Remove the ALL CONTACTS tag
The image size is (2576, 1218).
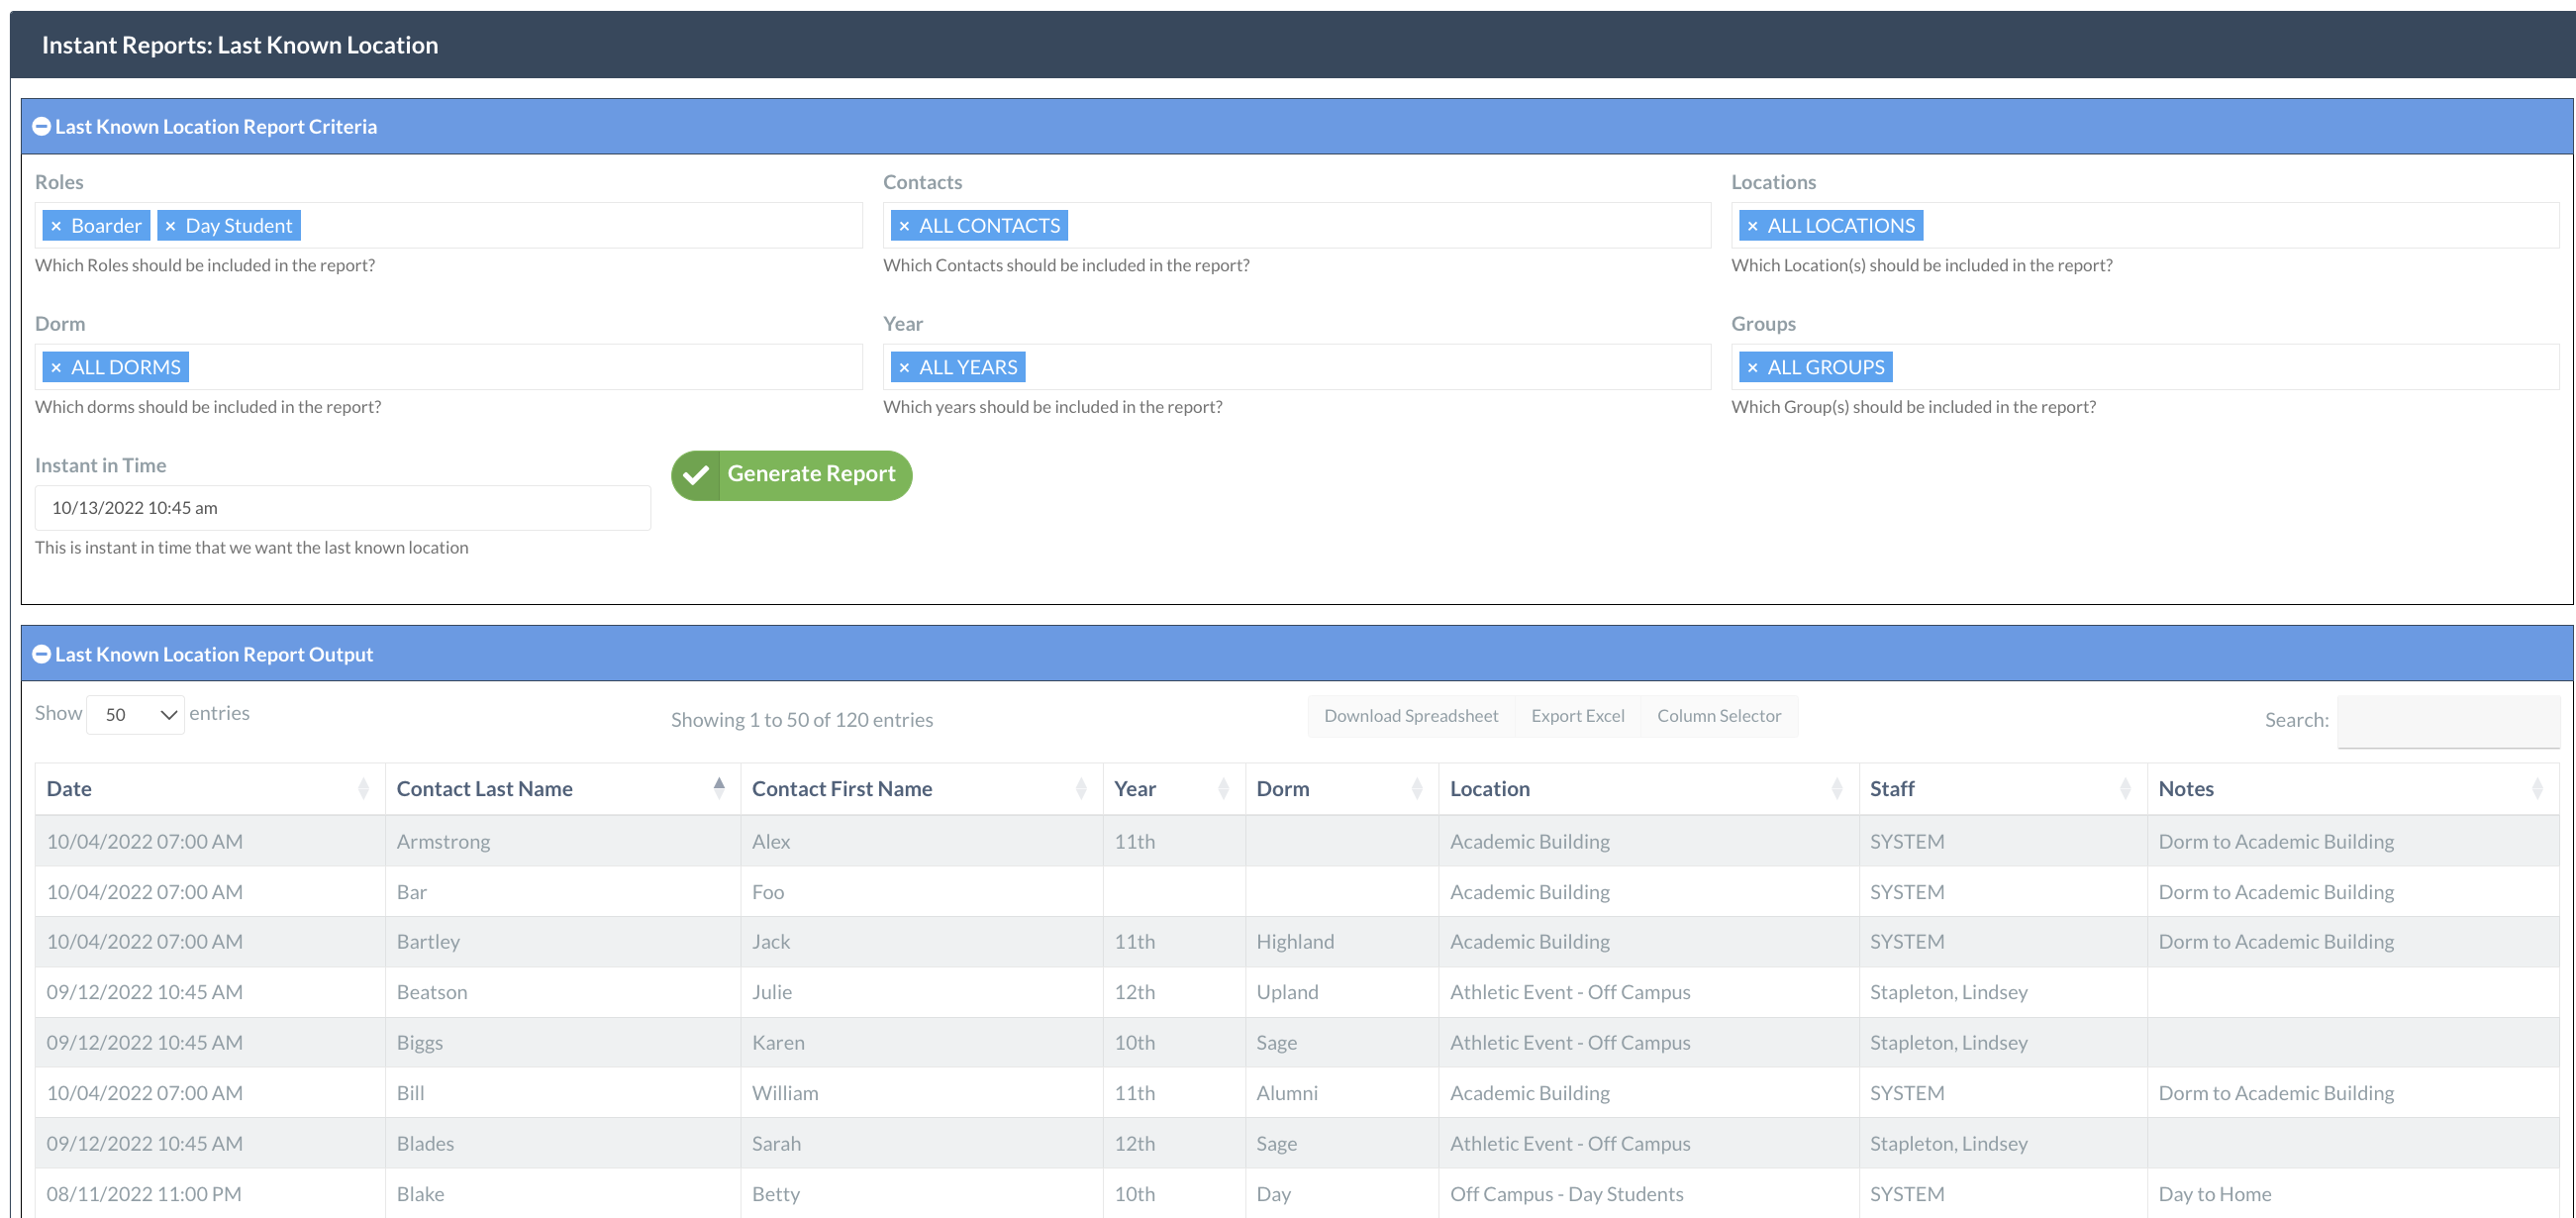pyautogui.click(x=904, y=226)
